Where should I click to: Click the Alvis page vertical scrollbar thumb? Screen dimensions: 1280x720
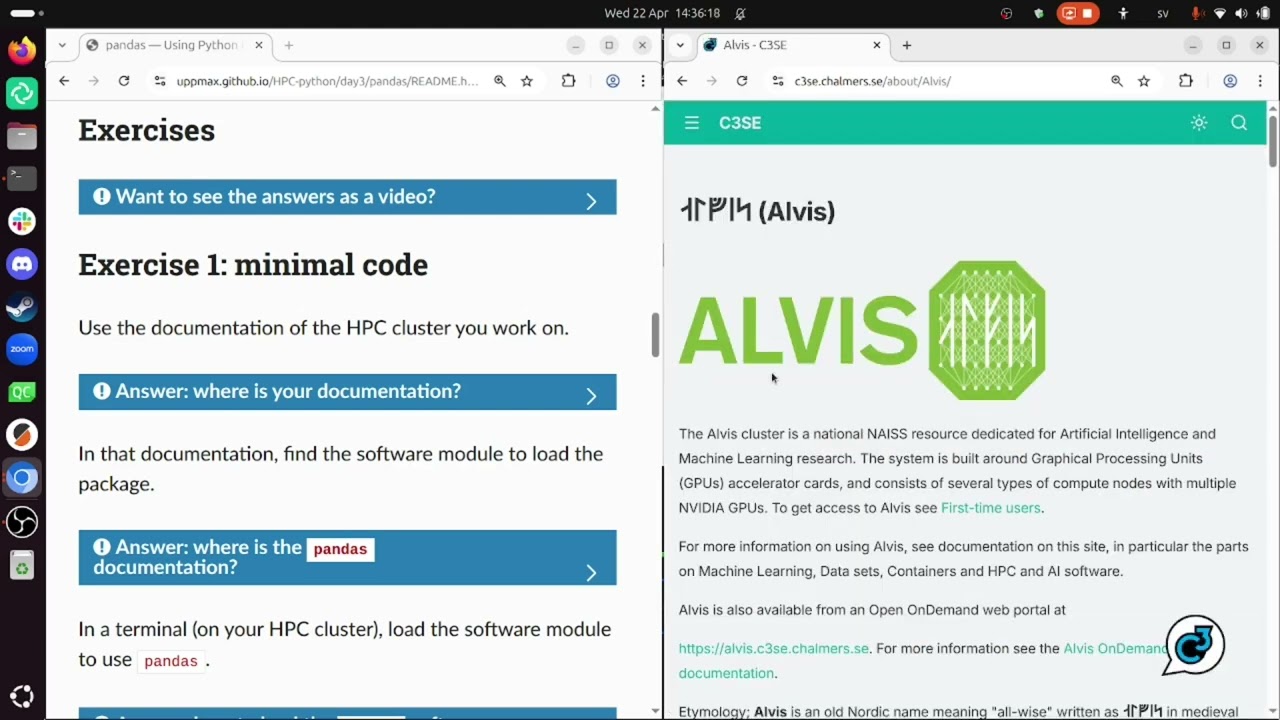click(x=1273, y=141)
